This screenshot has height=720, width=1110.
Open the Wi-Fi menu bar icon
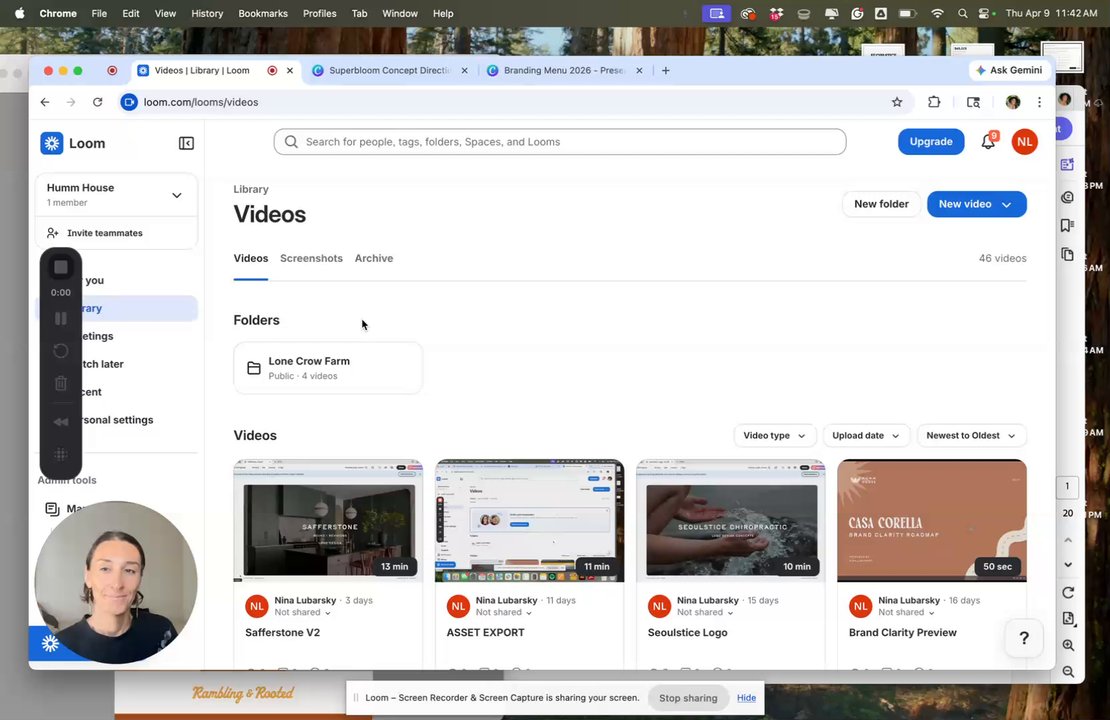[937, 13]
